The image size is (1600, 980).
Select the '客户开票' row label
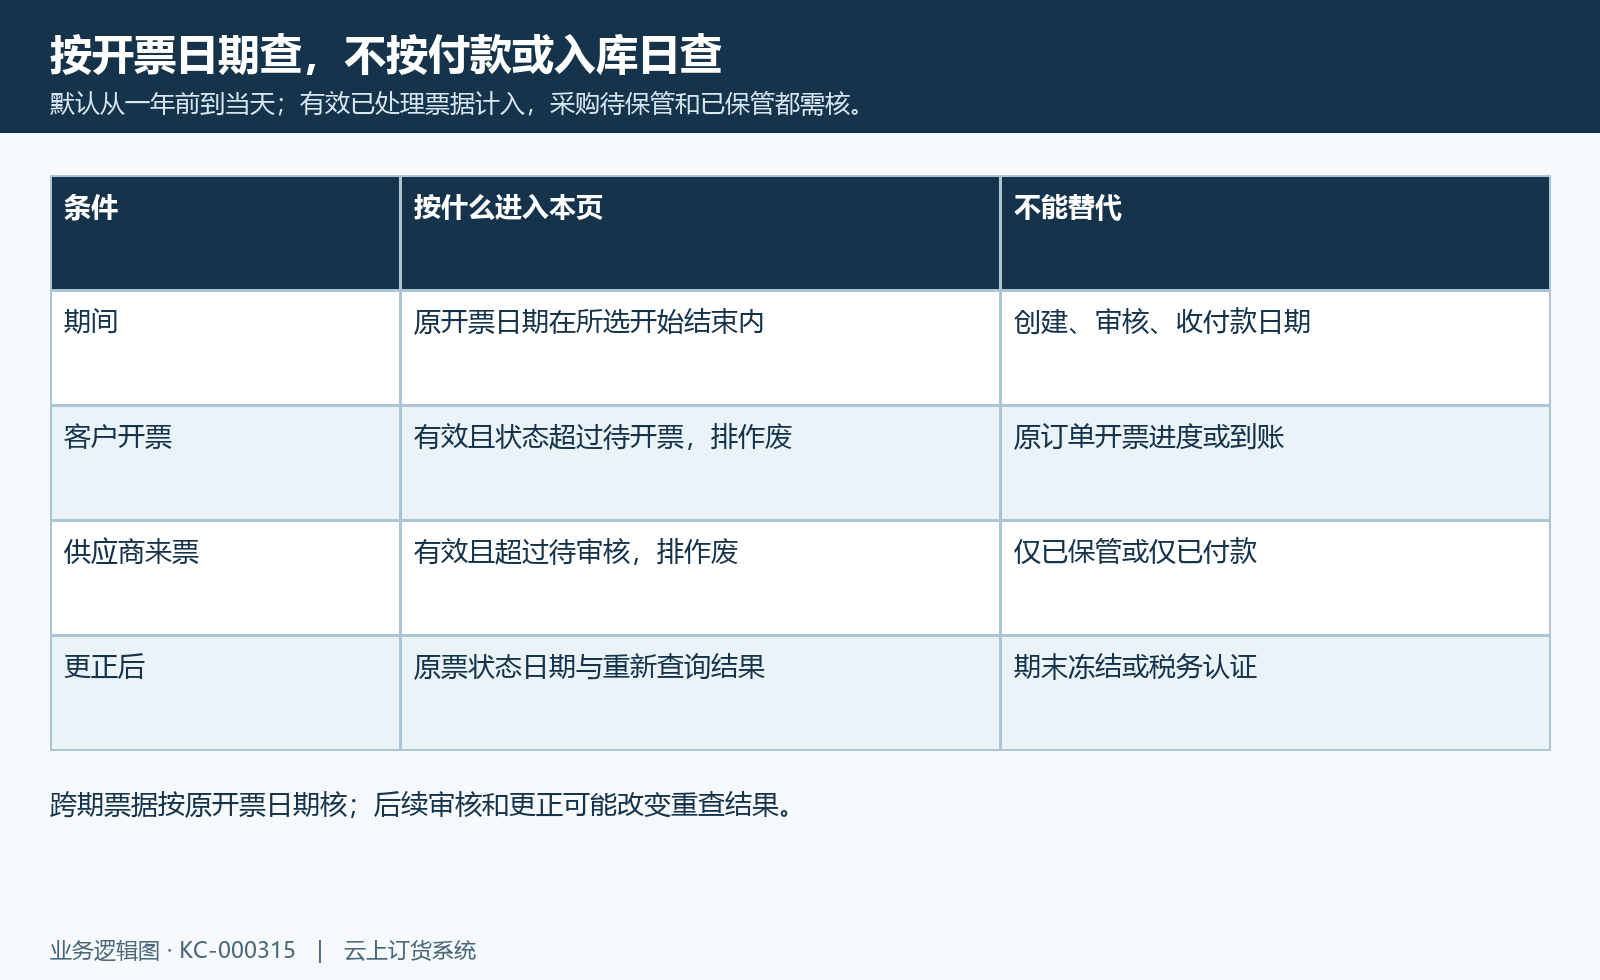coord(226,463)
